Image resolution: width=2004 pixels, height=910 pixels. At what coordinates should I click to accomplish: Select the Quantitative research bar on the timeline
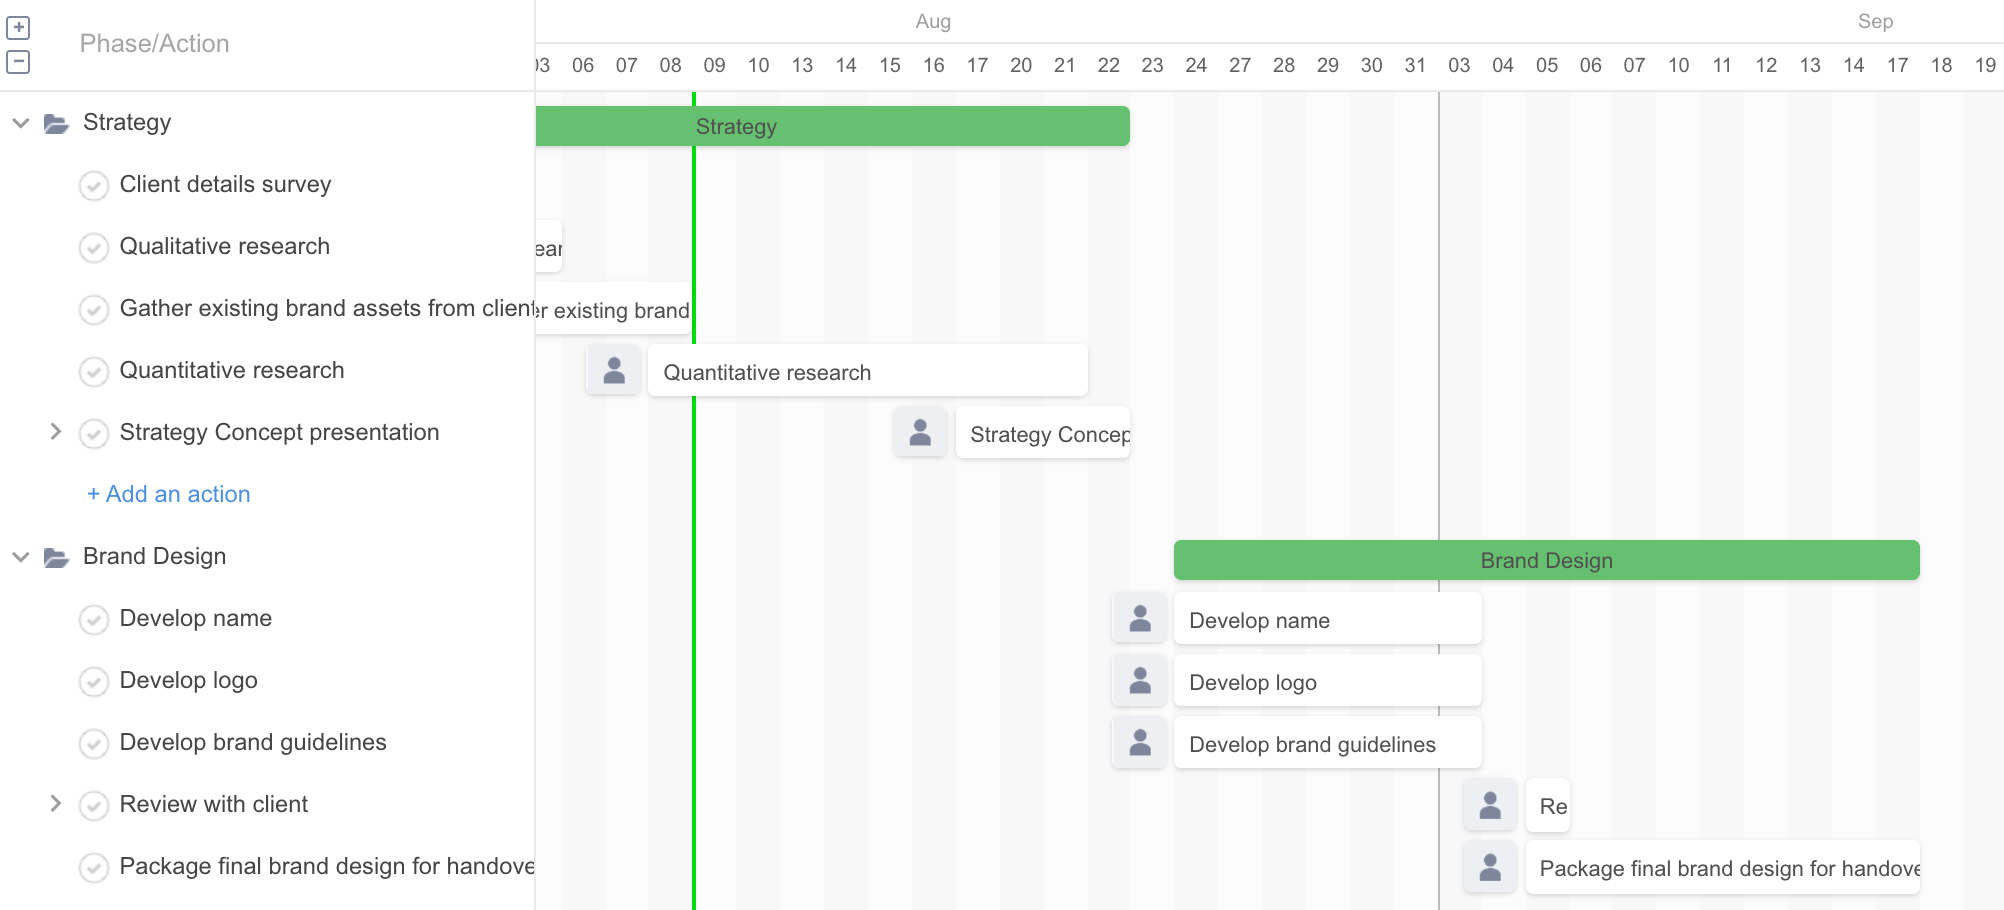click(868, 371)
